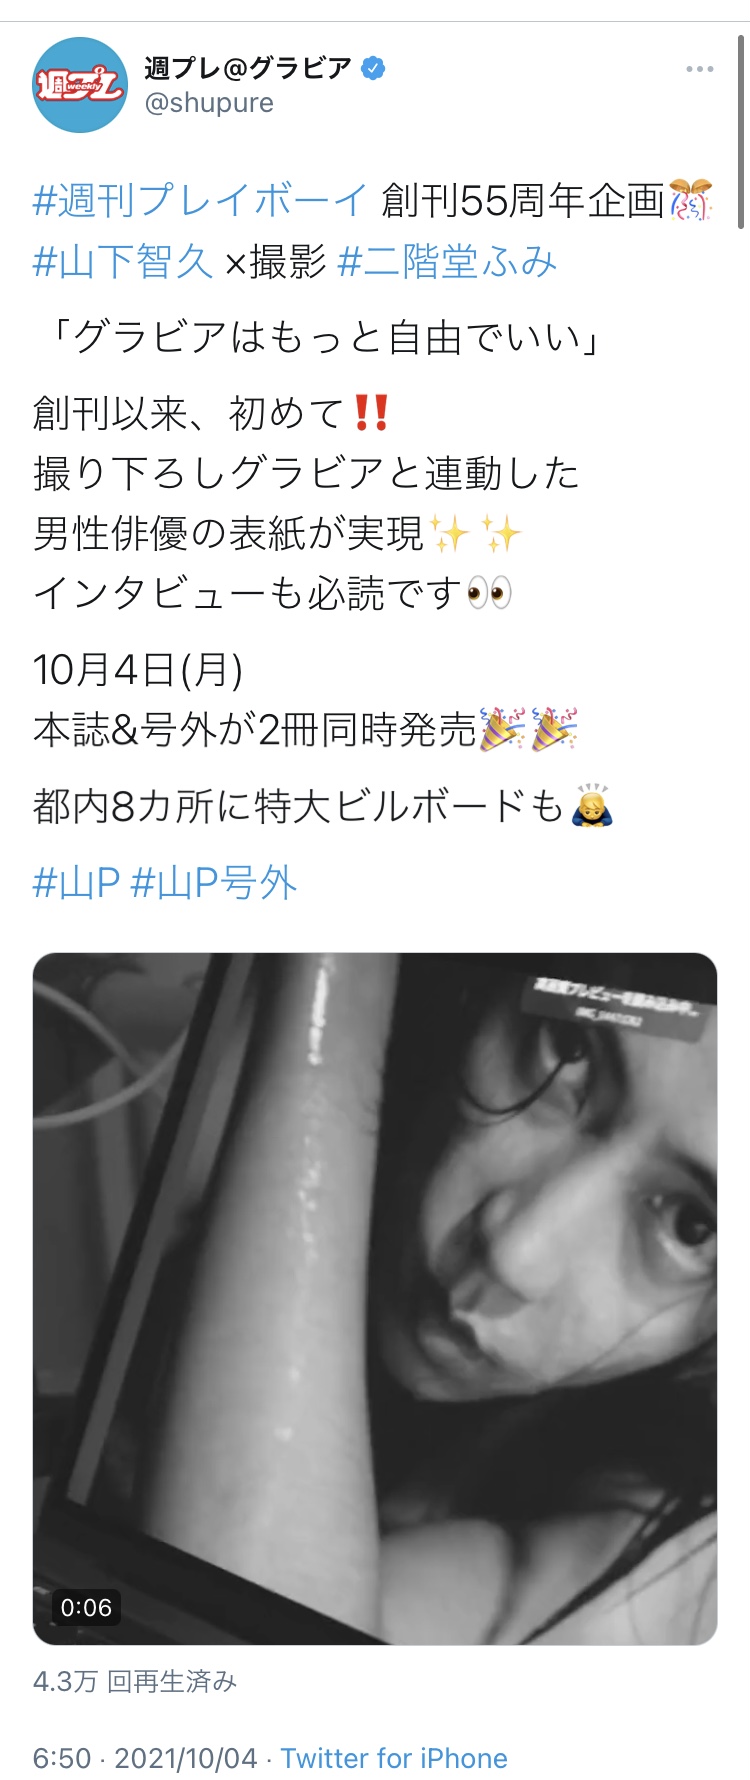Tap the 0:06 video duration badge
This screenshot has height=1780, width=750.
86,1607
